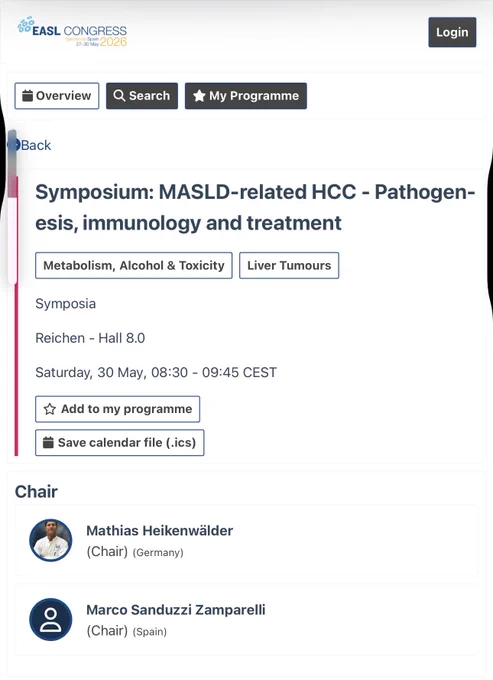Select the Metabolism, Alcohol & Toxicity tag
The image size is (493, 680).
click(134, 265)
